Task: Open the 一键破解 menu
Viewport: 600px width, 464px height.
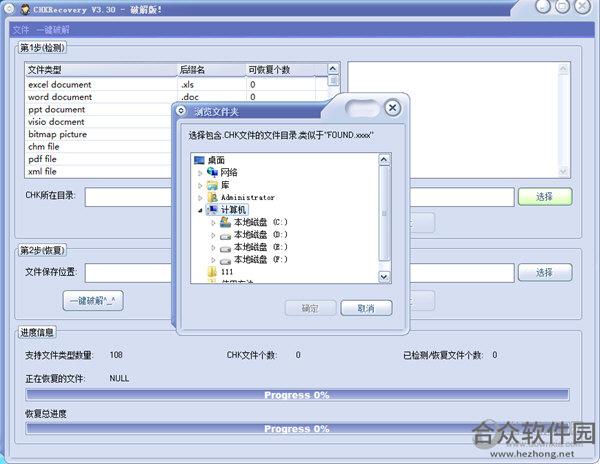Action: tap(53, 30)
